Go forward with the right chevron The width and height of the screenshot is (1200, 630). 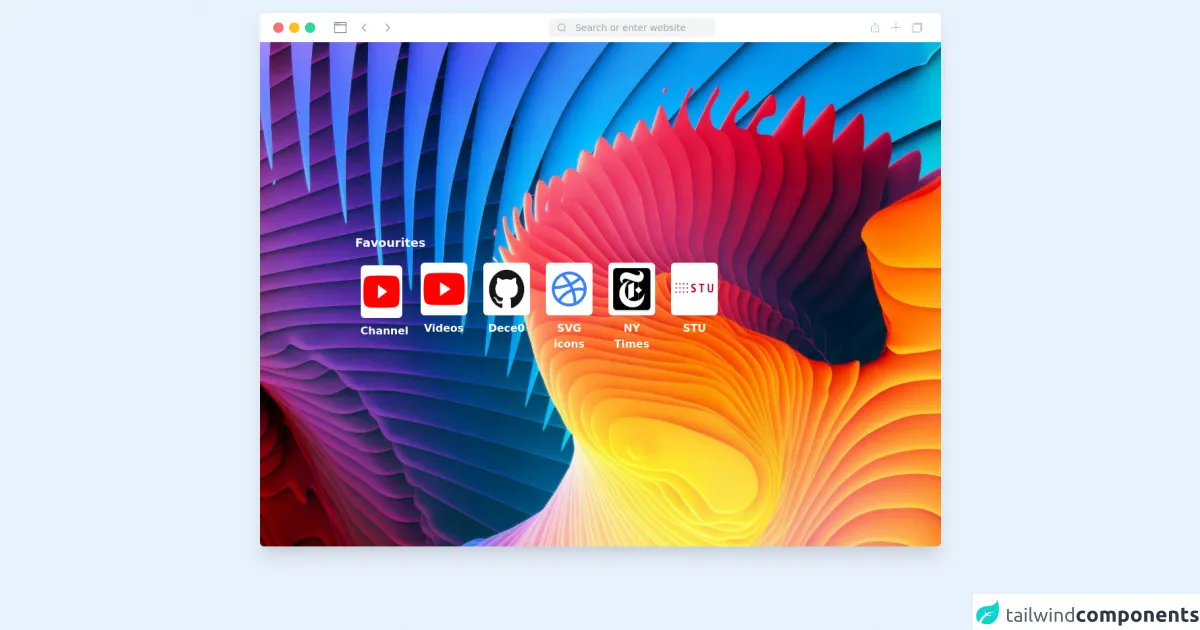point(388,28)
